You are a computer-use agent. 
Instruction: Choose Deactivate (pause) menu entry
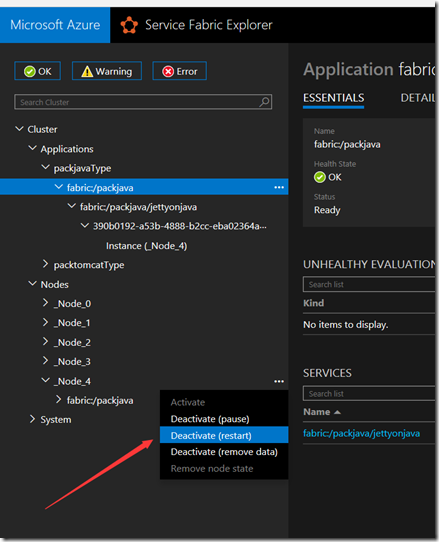click(224, 419)
